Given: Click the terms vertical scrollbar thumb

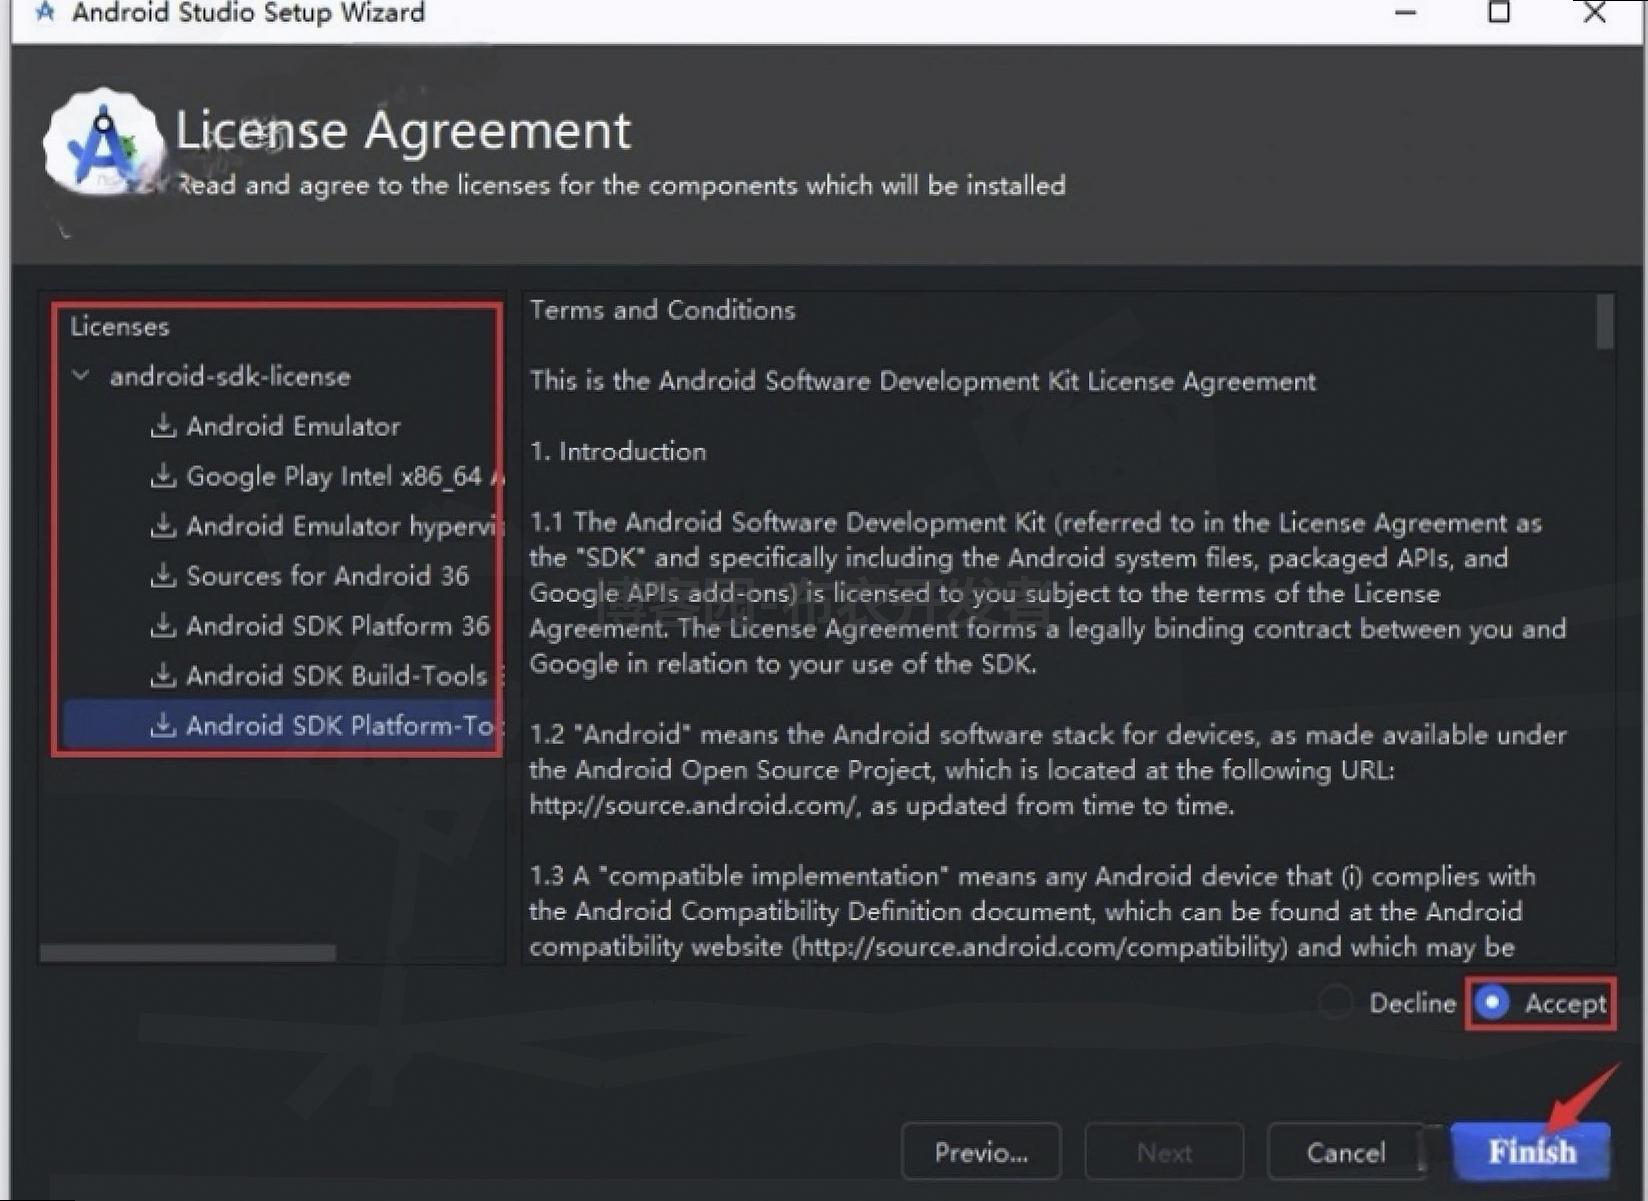Looking at the screenshot, I should click(1605, 321).
